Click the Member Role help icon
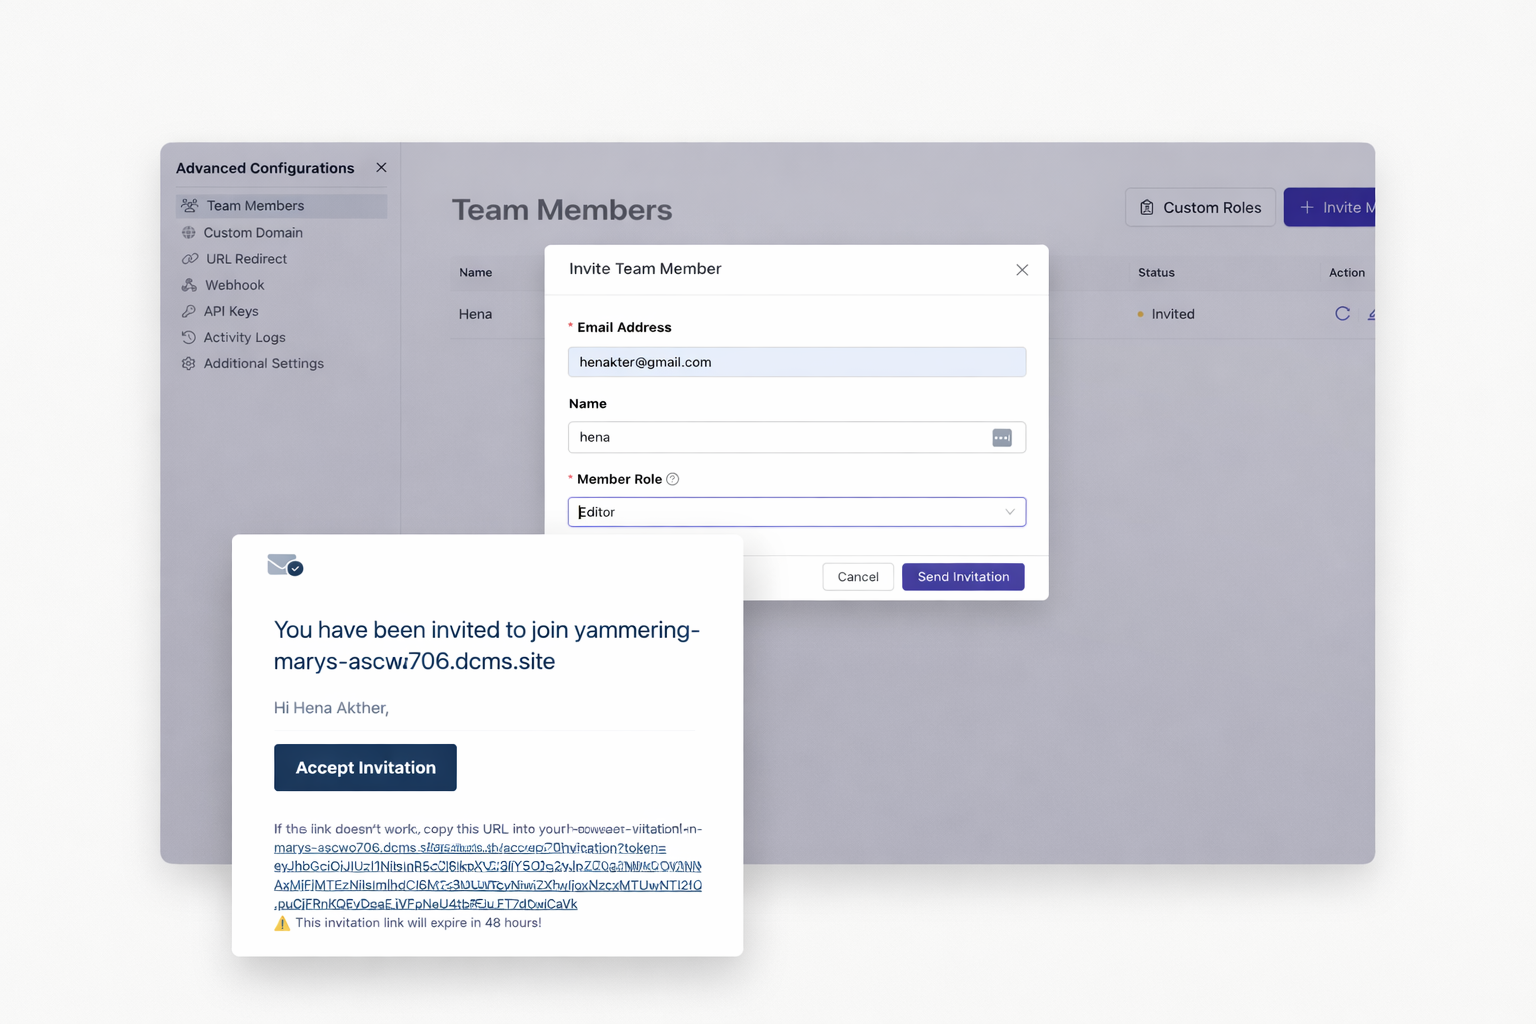1536x1024 pixels. click(x=673, y=479)
